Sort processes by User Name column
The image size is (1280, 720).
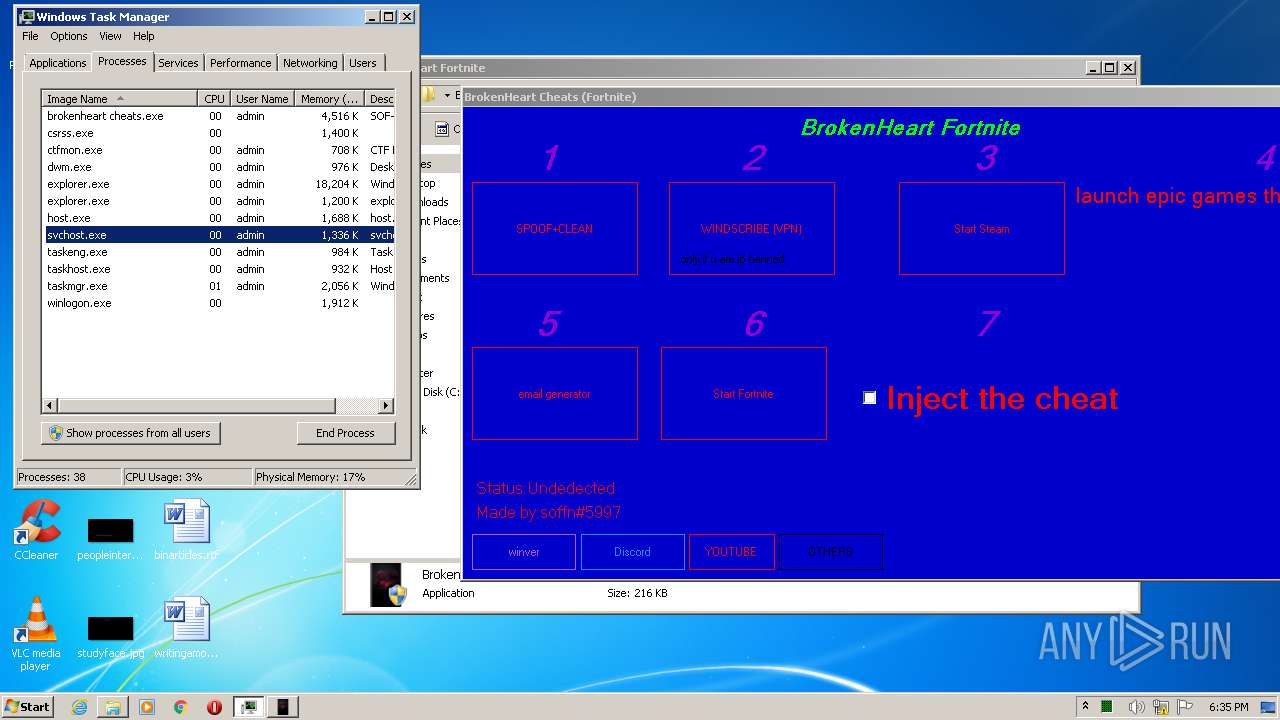(x=263, y=99)
